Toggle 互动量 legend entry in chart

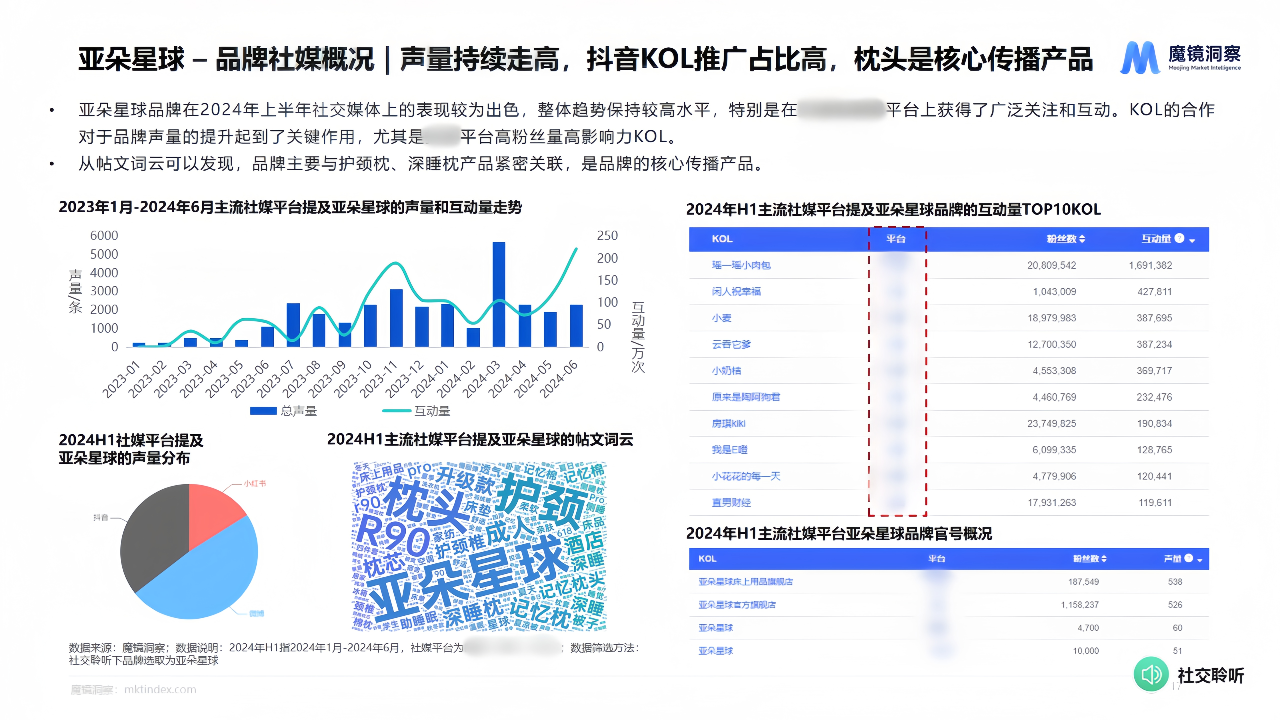coord(417,411)
